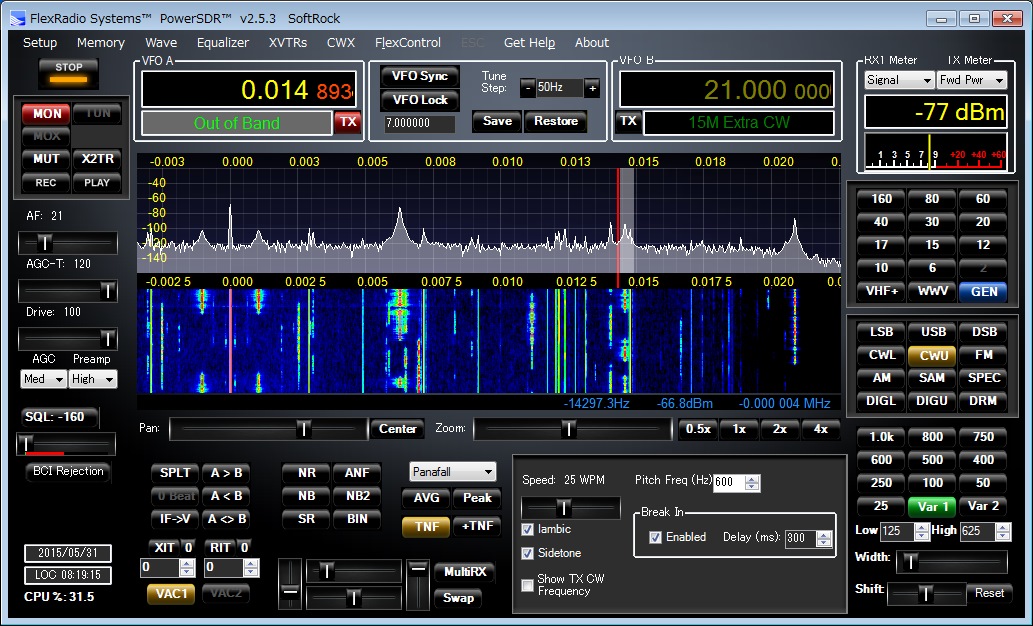
Task: Toggle Break In Enabled checkbox
Action: [656, 537]
